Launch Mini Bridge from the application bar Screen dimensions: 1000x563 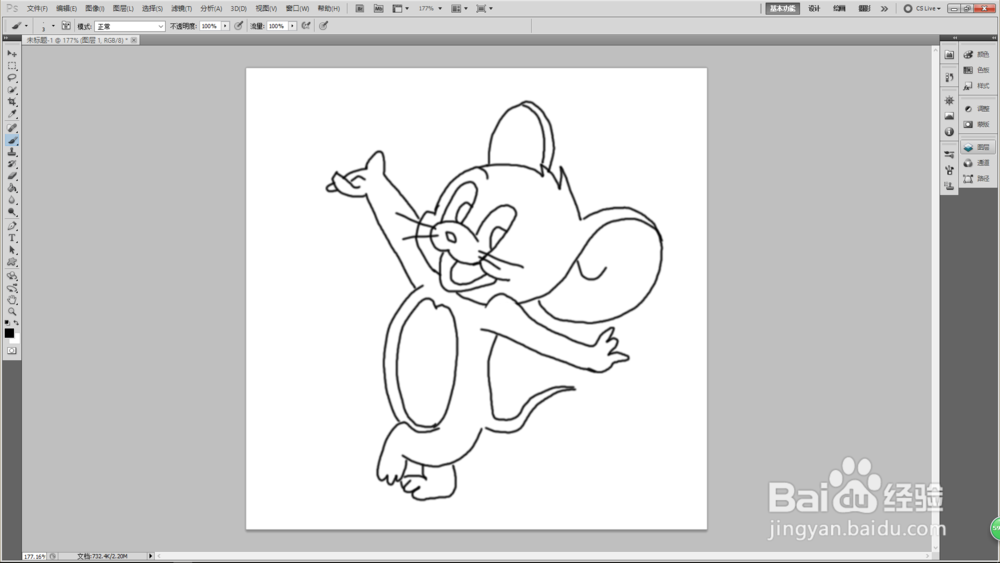click(x=379, y=8)
